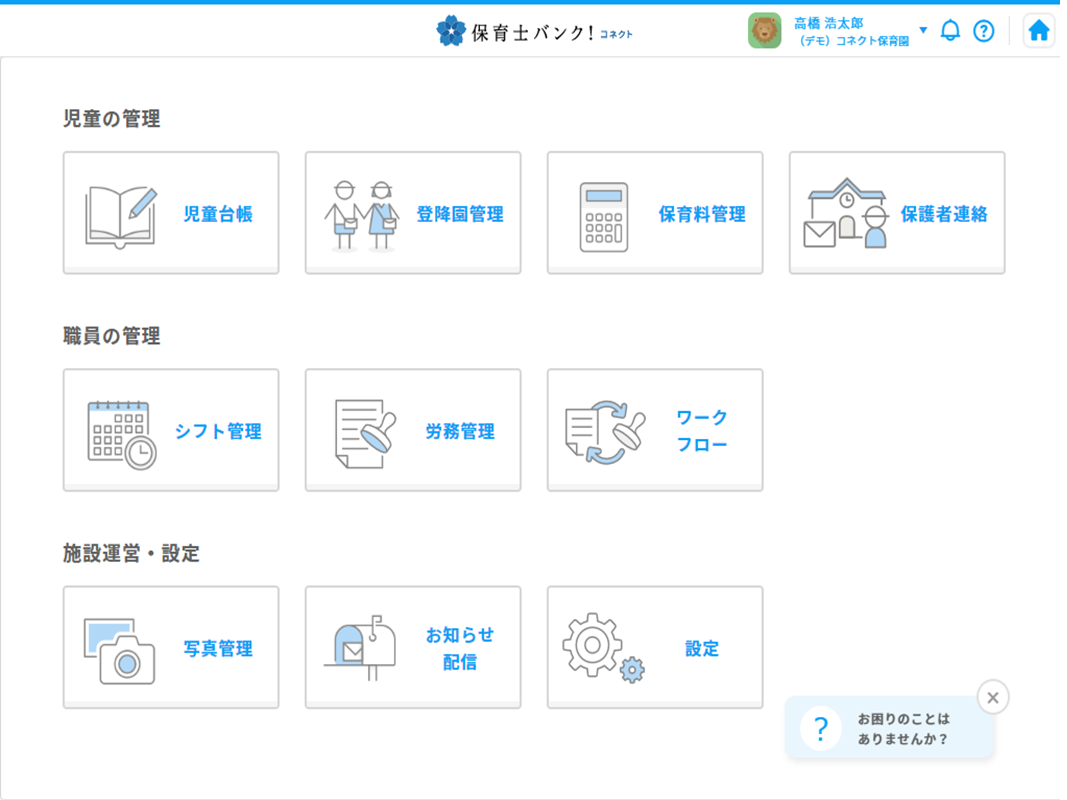
Task: Open the ワークフロー tile
Action: 654,430
